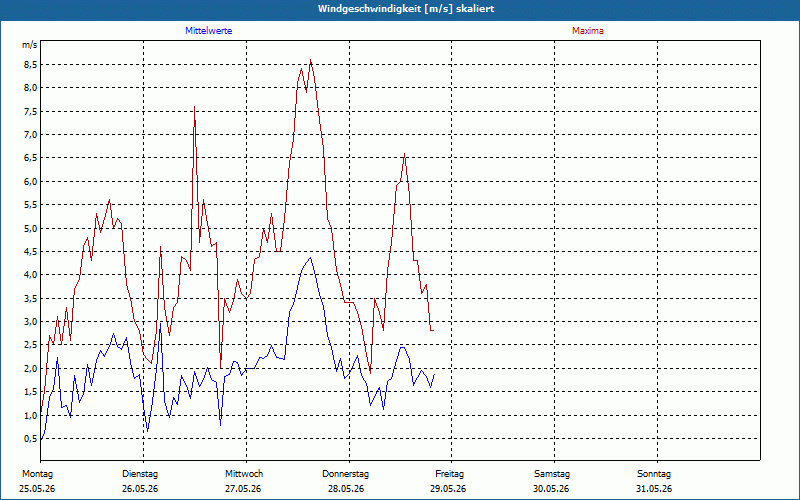Click the date '29.05.26'
The image size is (800, 500).
point(447,489)
